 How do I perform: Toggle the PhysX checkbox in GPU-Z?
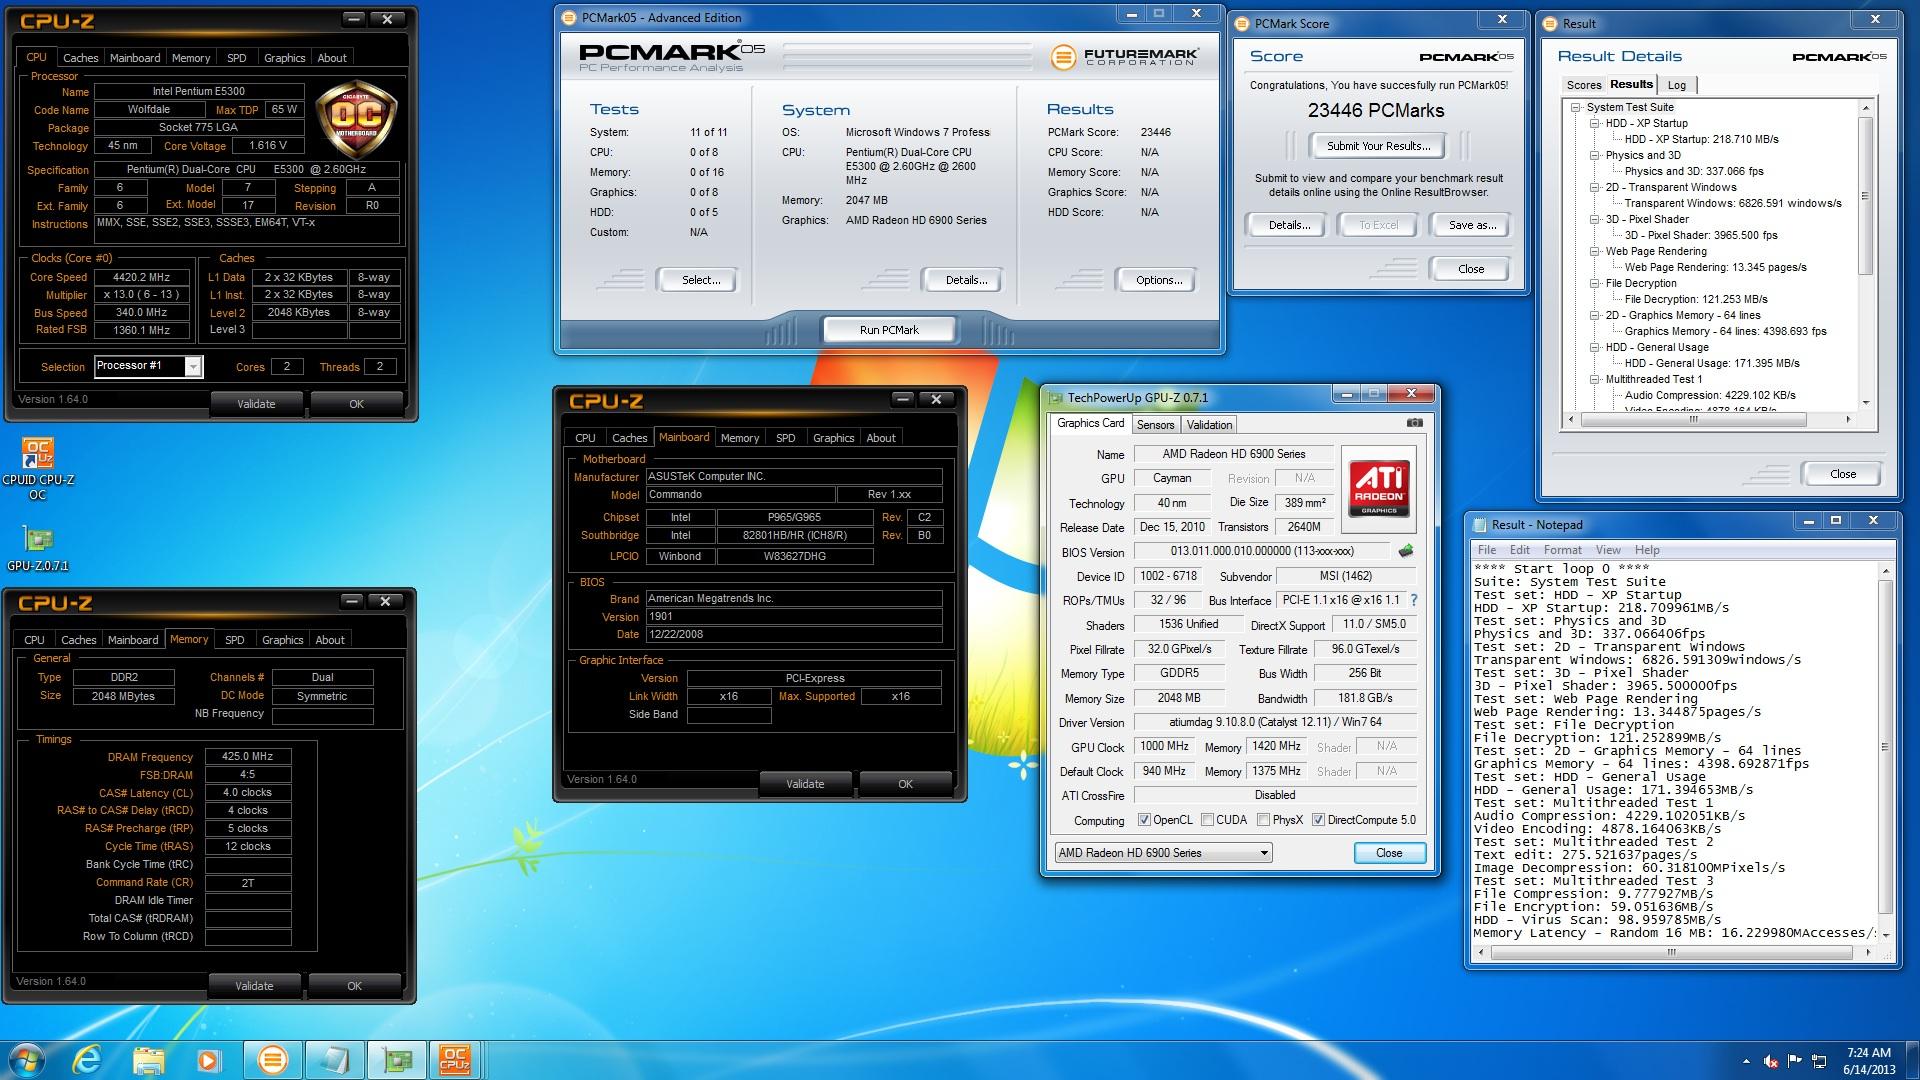click(x=1264, y=820)
